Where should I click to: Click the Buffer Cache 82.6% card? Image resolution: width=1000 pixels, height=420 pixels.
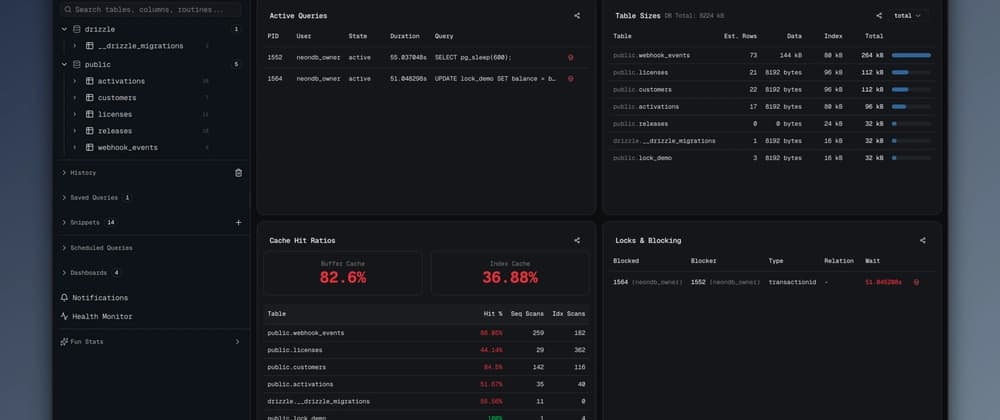343,273
